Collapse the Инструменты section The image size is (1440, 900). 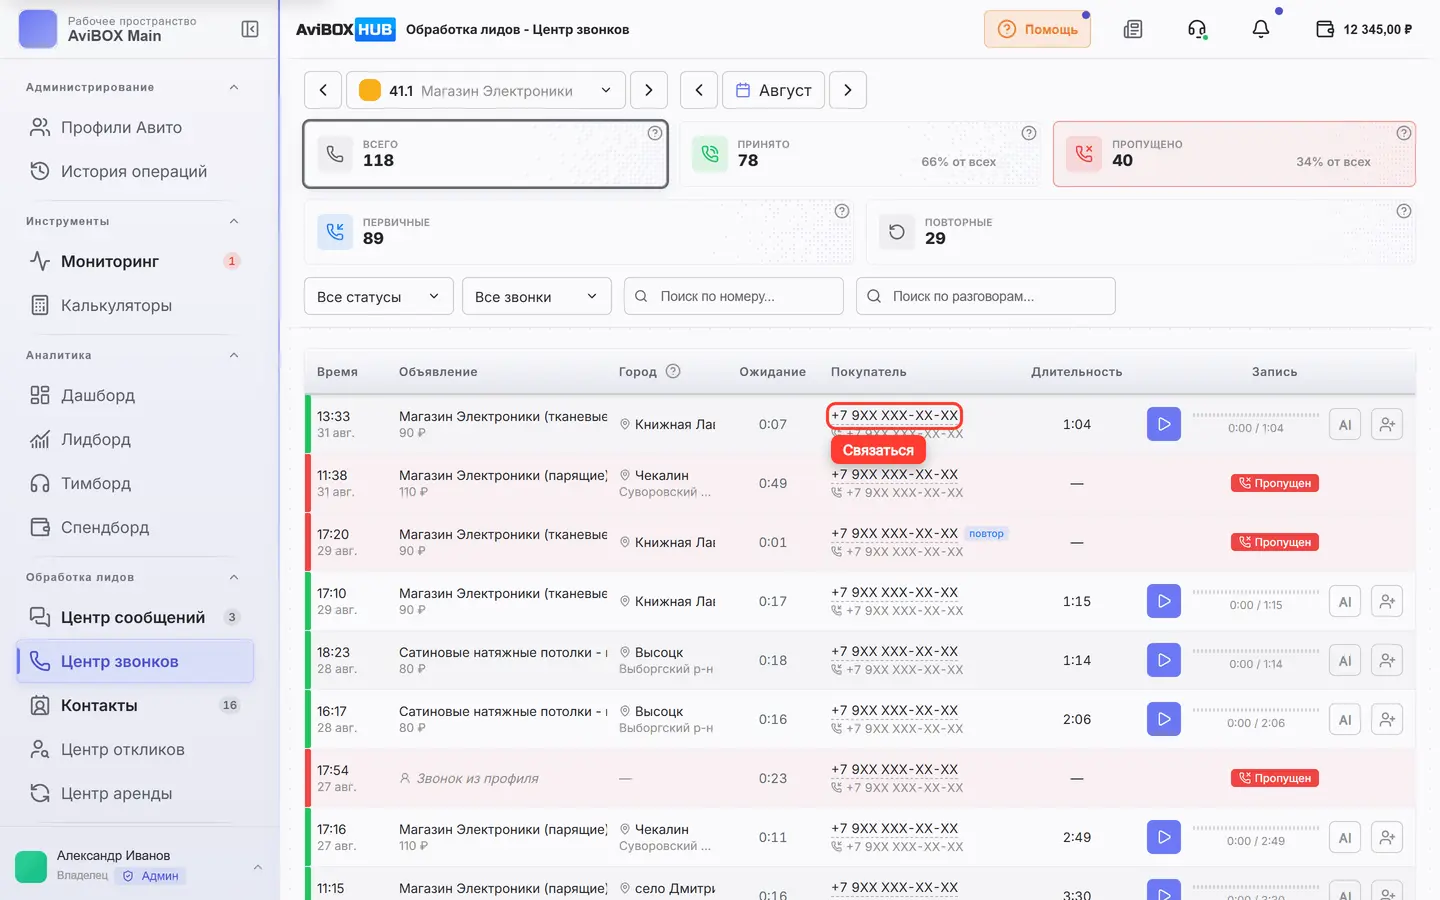(234, 221)
